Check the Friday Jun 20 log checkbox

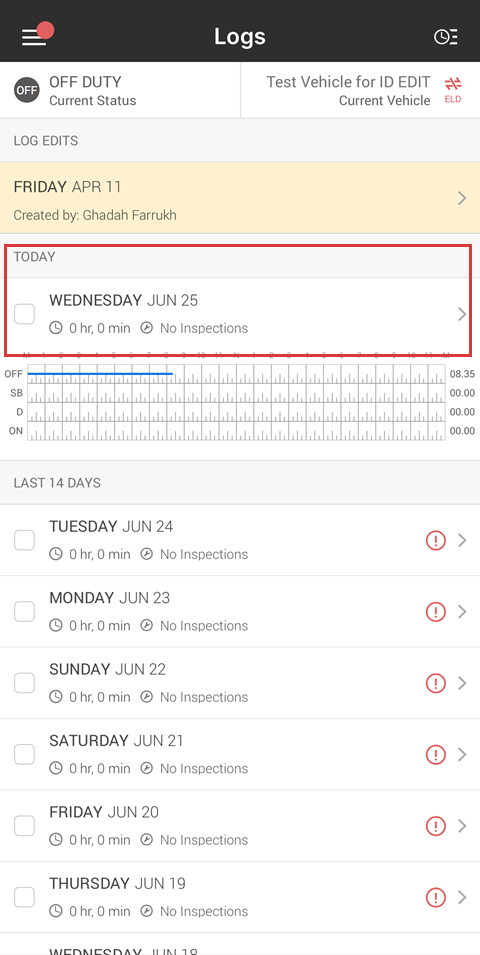coord(24,826)
